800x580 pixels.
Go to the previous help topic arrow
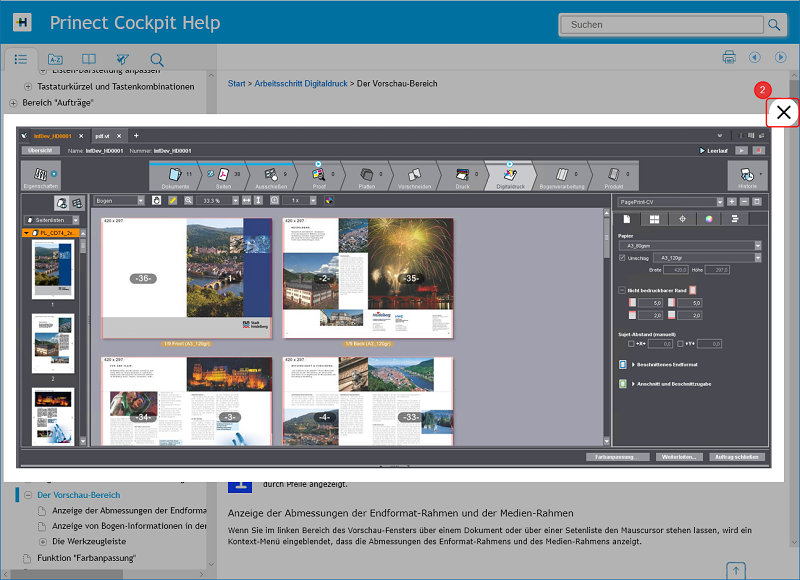click(755, 58)
